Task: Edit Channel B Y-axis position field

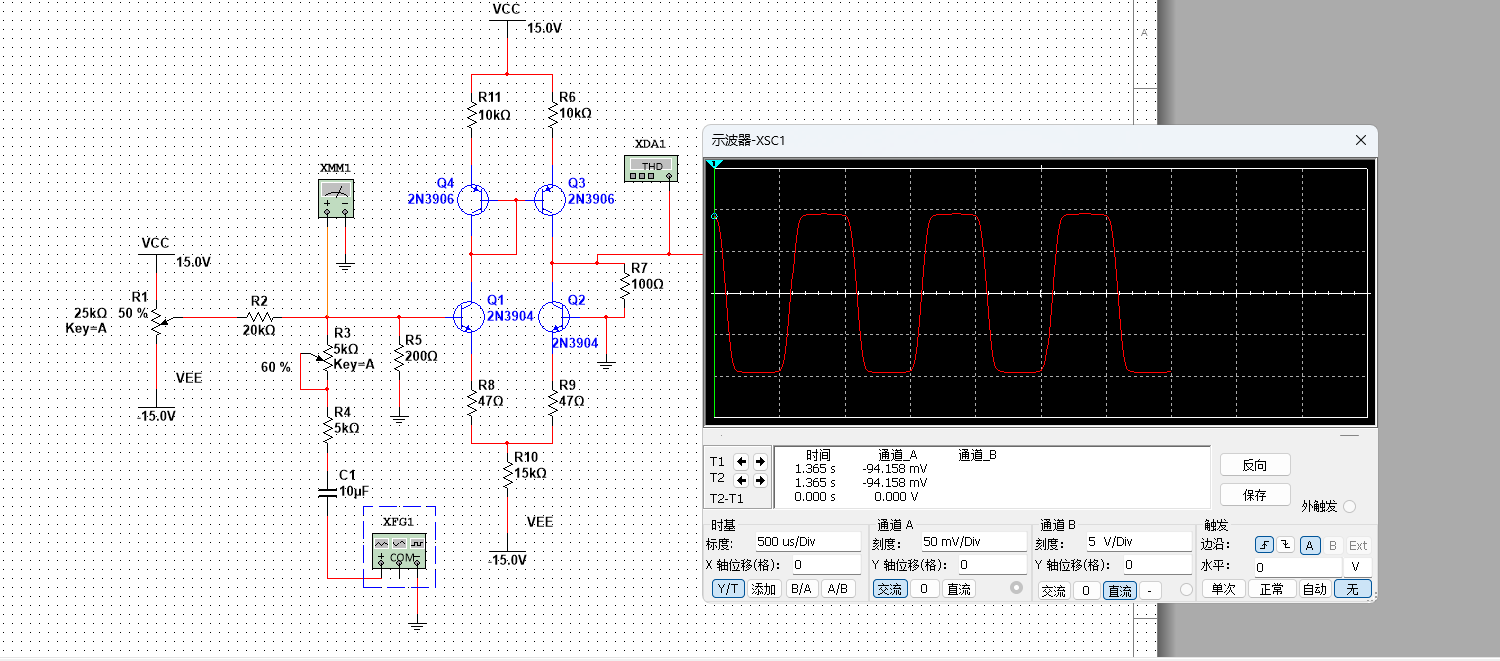Action: point(1157,565)
